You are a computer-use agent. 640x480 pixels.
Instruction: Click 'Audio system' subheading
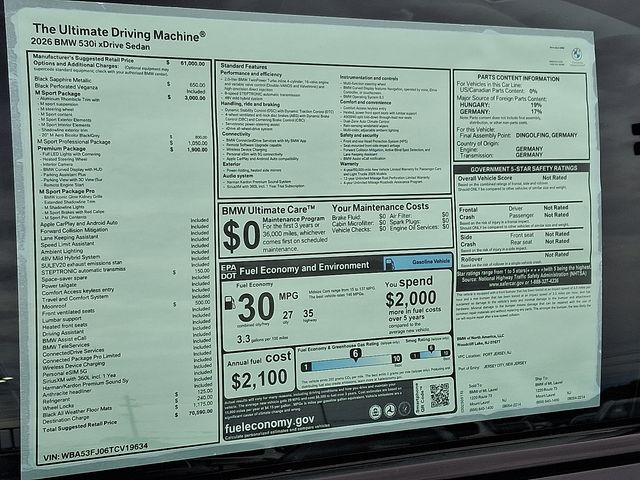click(238, 176)
